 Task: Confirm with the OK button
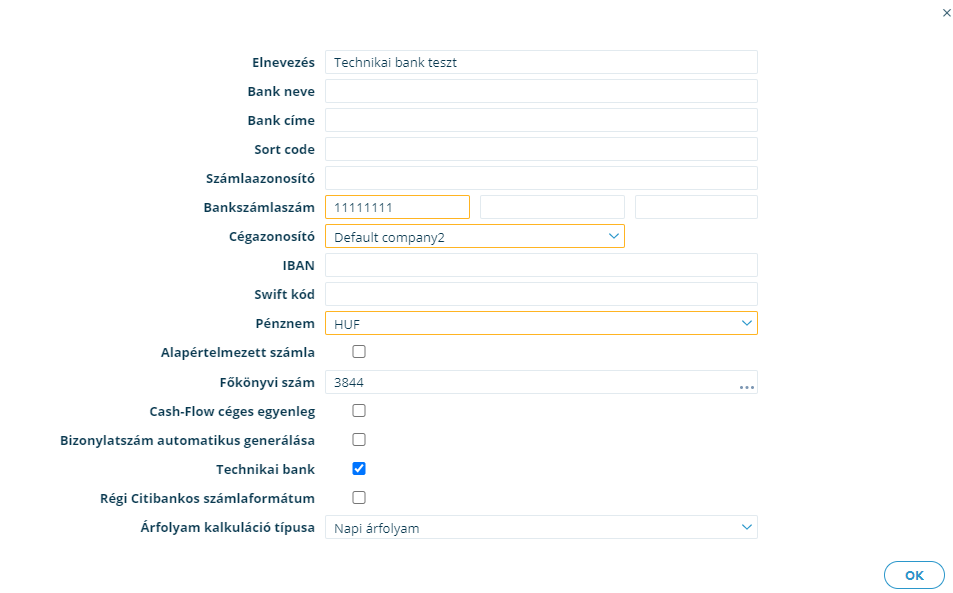tap(914, 575)
